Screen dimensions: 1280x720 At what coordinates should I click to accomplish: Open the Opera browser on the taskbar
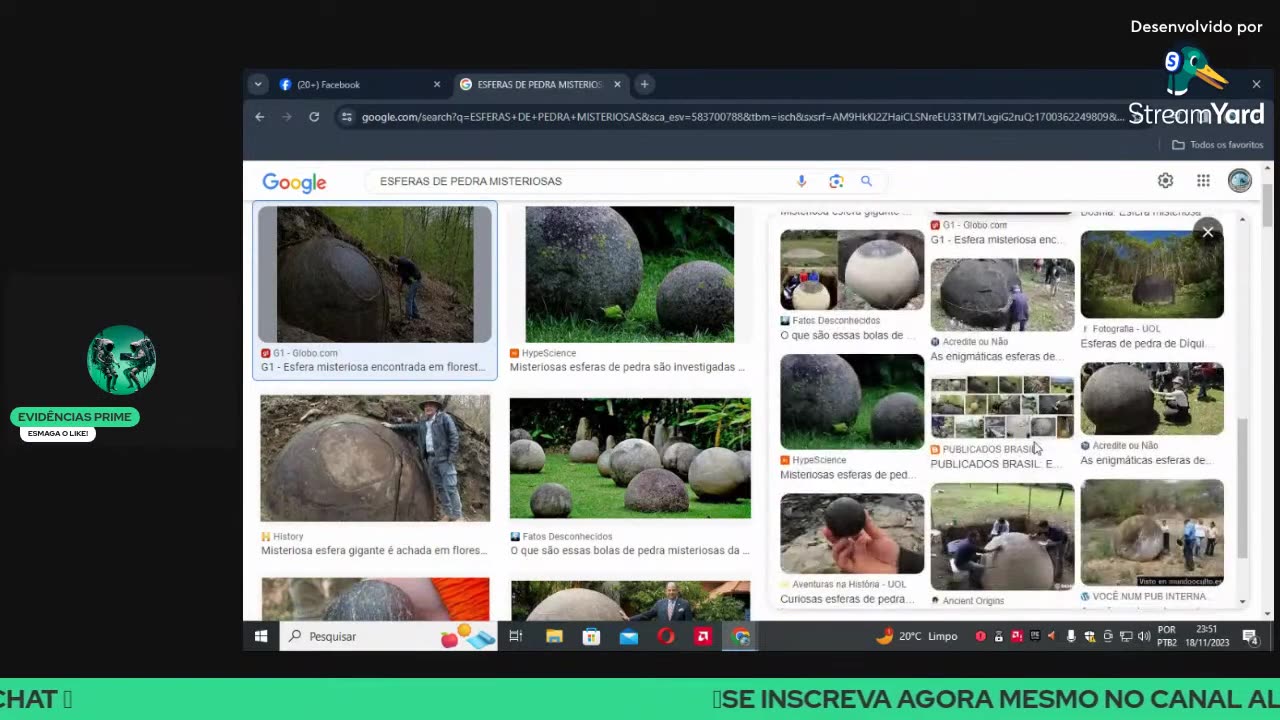click(x=666, y=636)
